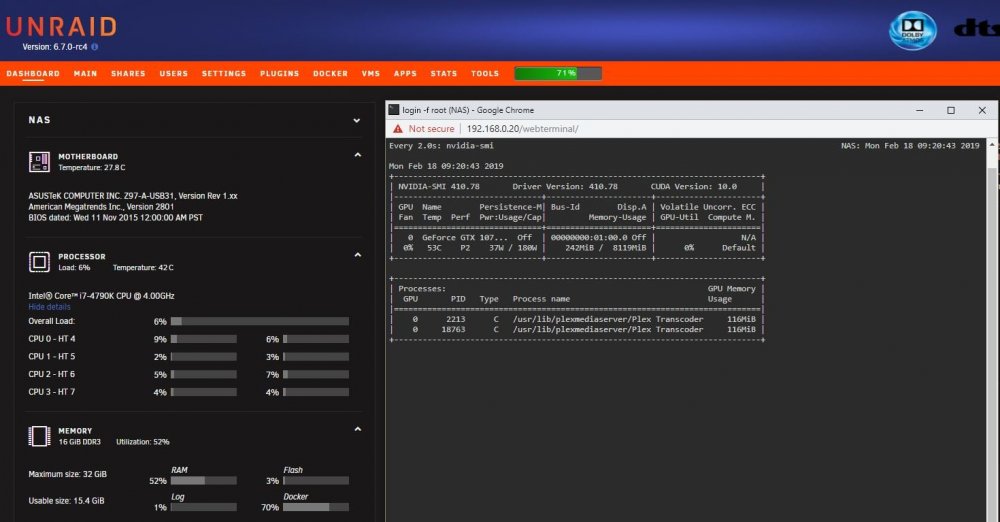Minimize the terminal Chrome window
The image size is (1000, 522).
click(x=920, y=110)
